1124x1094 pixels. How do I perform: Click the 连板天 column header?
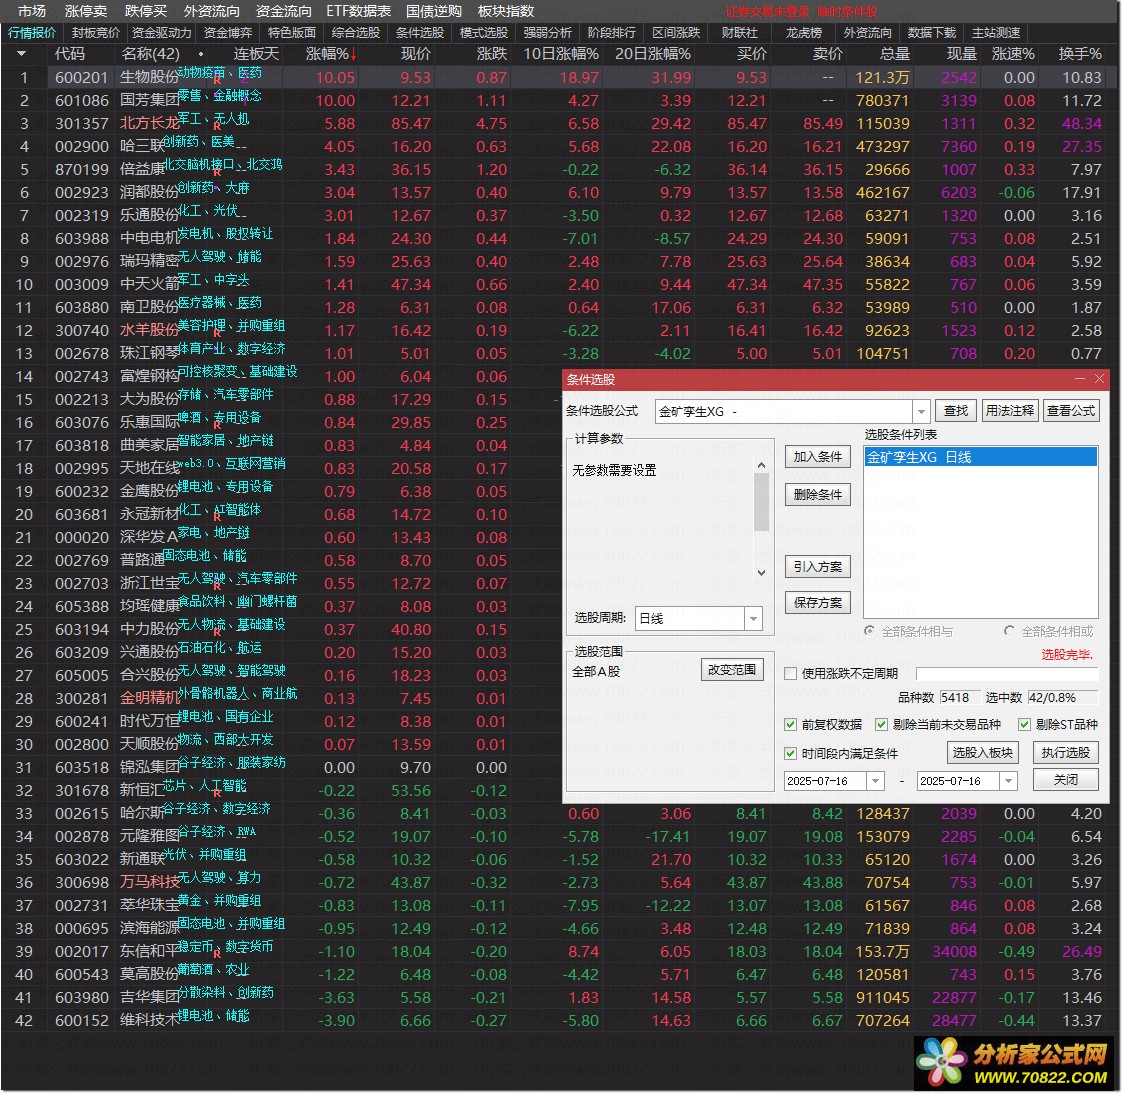[x=256, y=54]
